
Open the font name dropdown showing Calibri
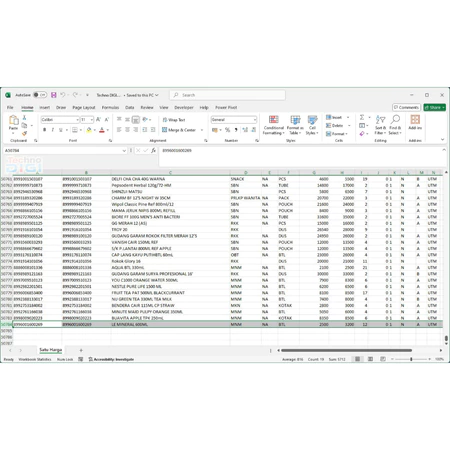(x=77, y=120)
